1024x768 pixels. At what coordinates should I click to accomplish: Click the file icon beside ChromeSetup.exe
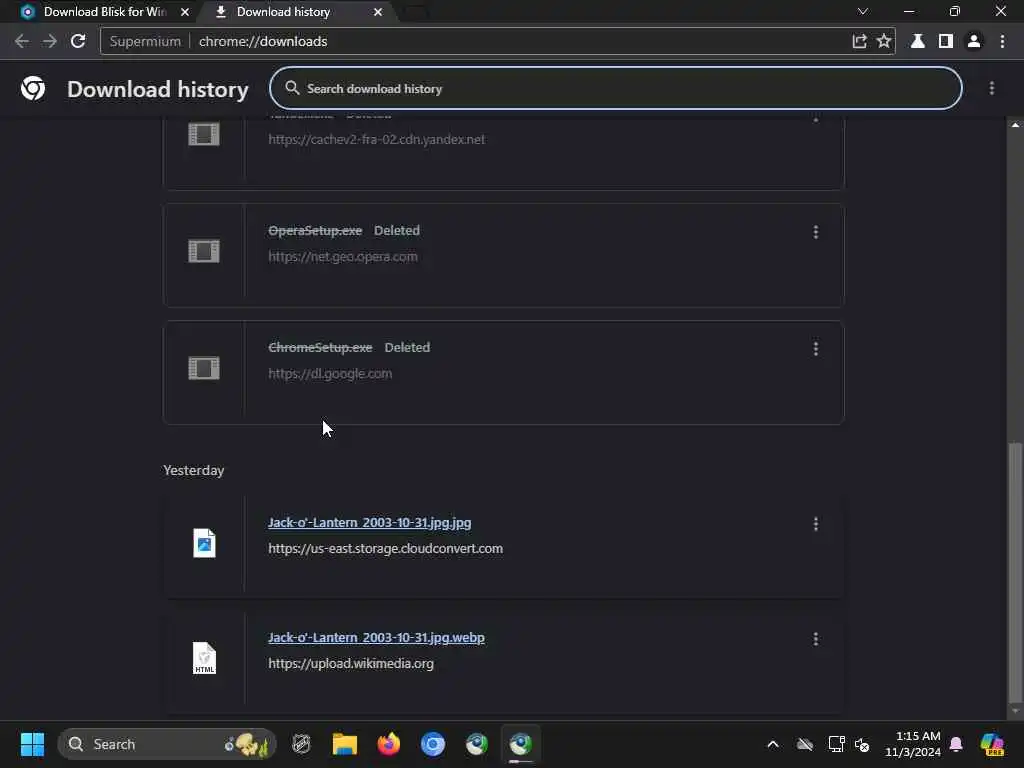tap(204, 368)
